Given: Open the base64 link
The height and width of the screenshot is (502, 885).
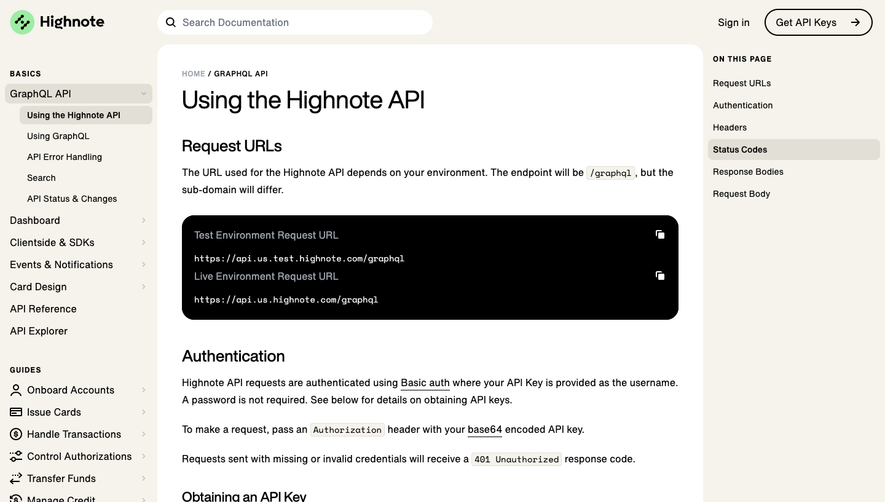Looking at the screenshot, I should pos(484,429).
